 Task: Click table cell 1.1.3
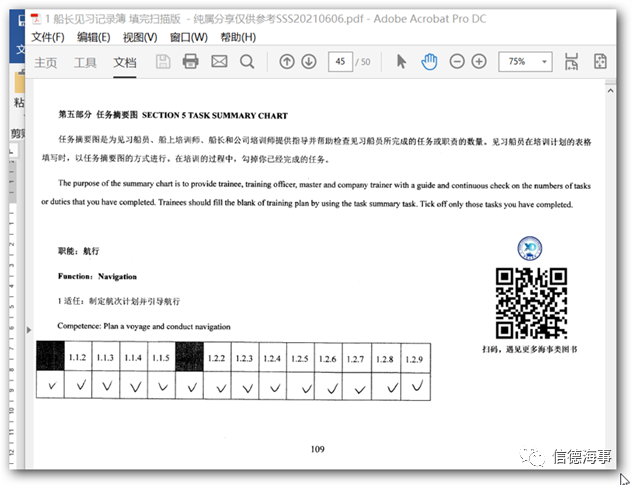point(105,357)
